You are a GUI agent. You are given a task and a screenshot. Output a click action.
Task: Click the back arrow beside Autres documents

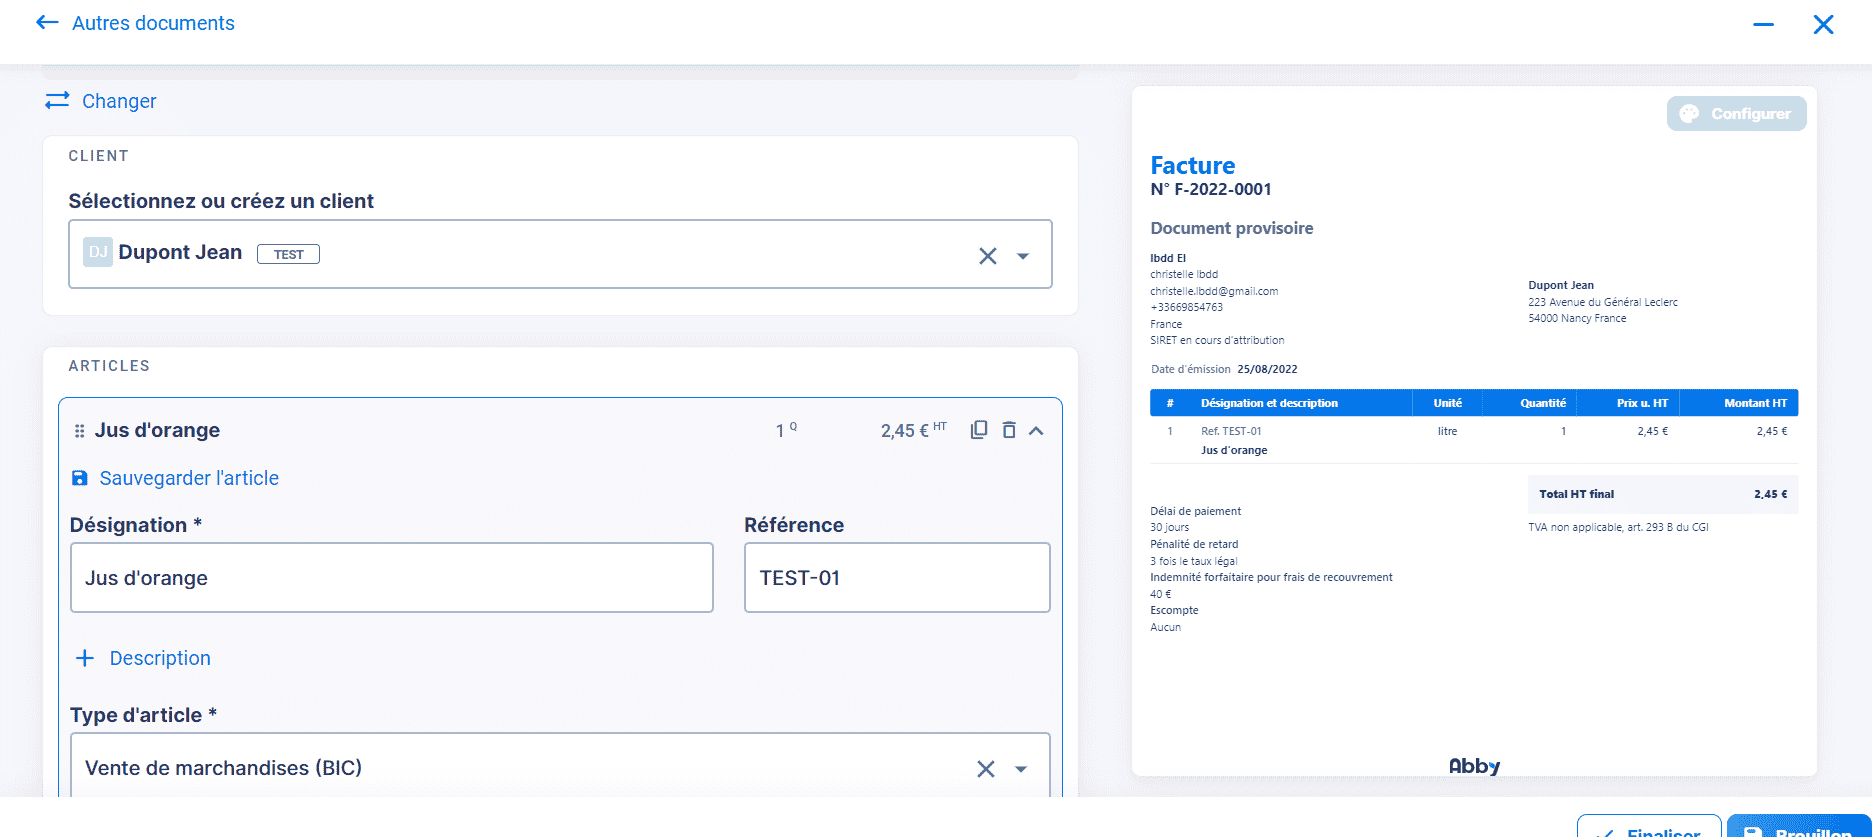click(x=47, y=22)
